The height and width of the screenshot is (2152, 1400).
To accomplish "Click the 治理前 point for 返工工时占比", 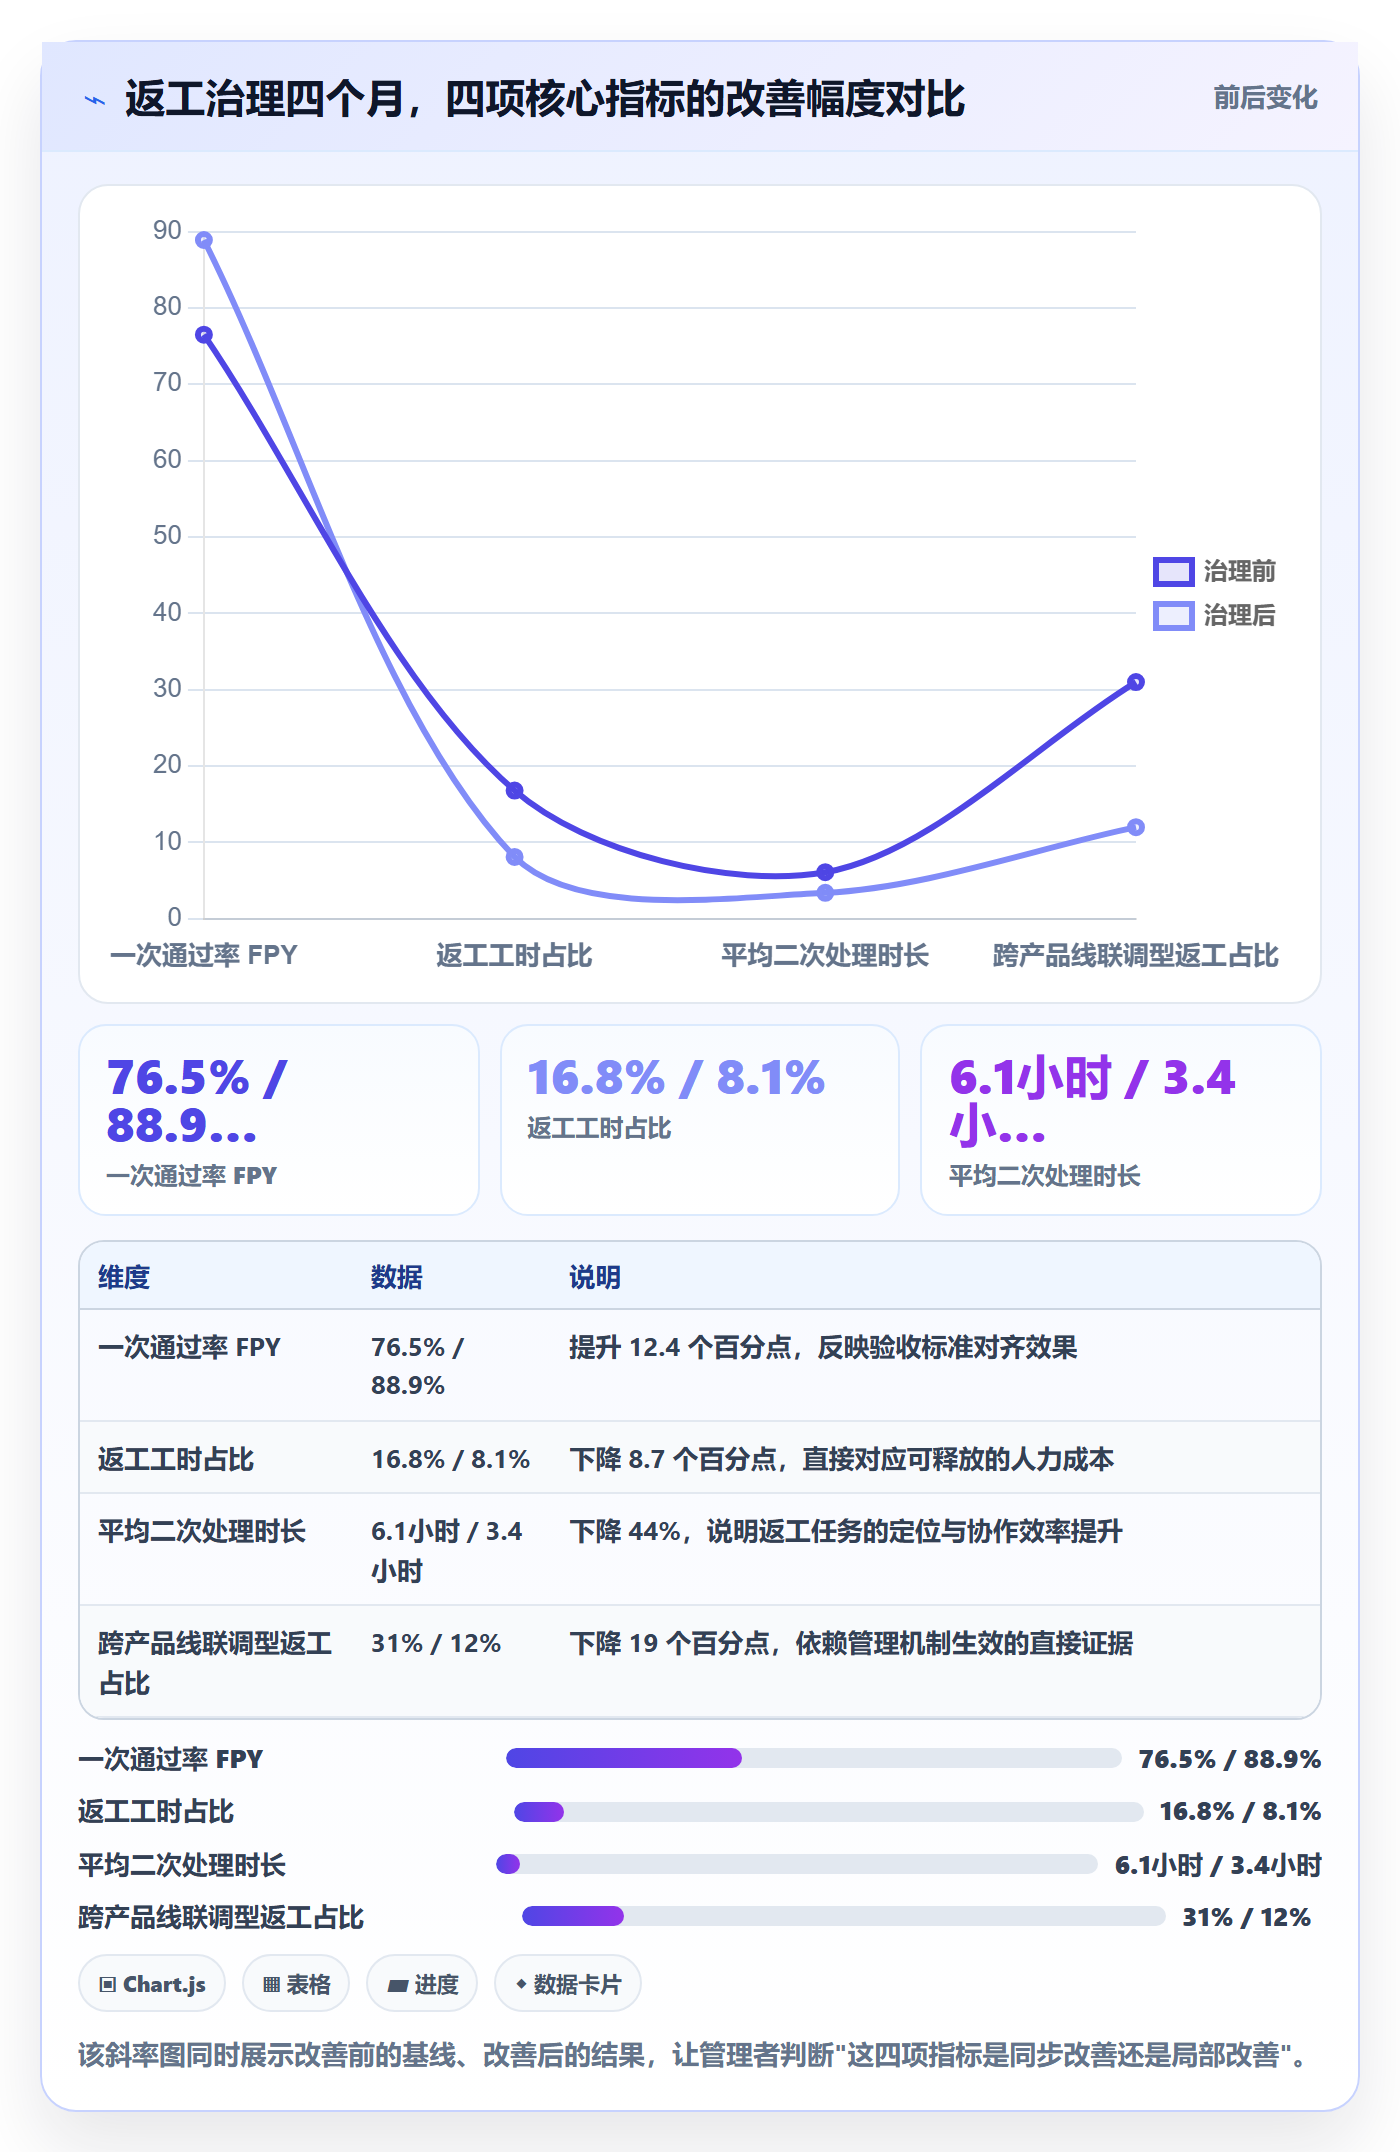I will [x=514, y=790].
